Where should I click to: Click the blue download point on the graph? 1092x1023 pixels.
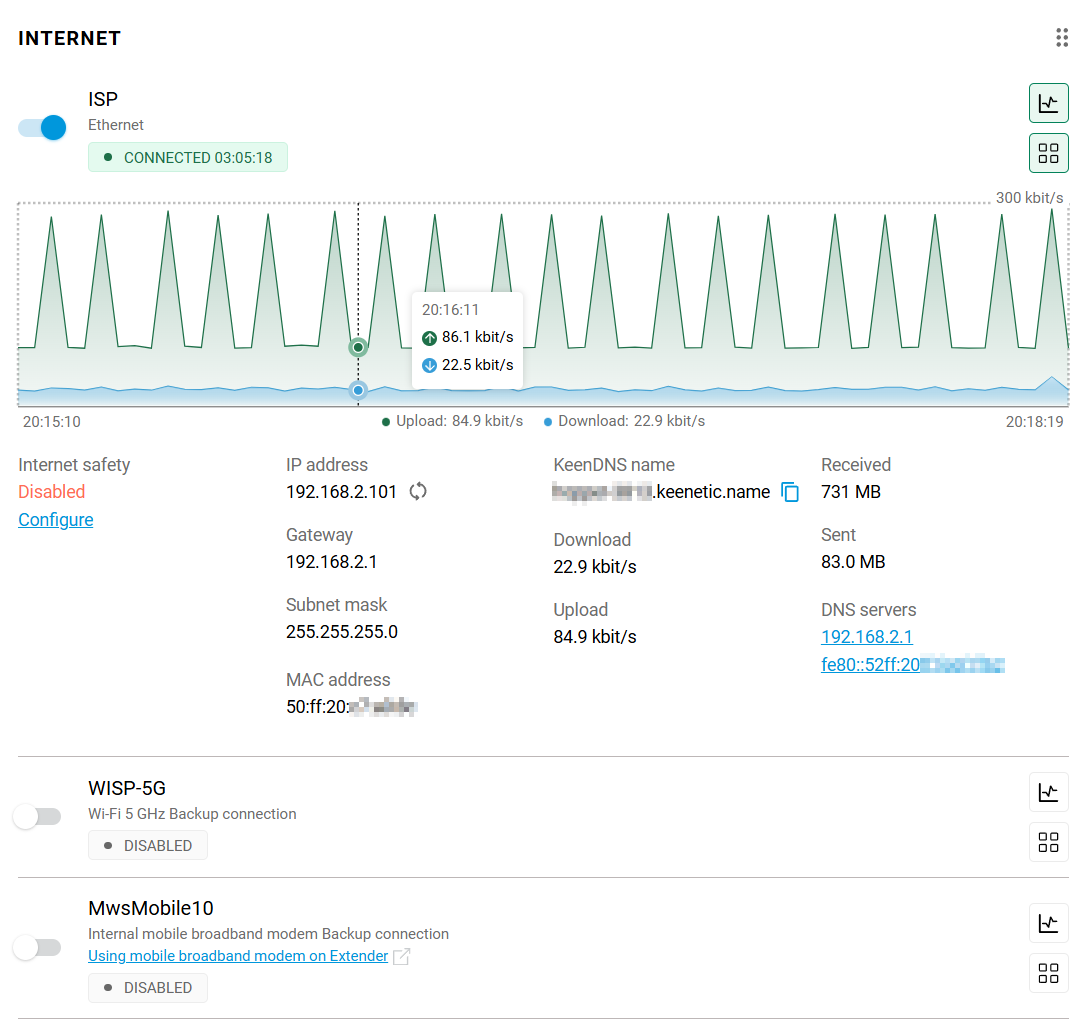358,390
